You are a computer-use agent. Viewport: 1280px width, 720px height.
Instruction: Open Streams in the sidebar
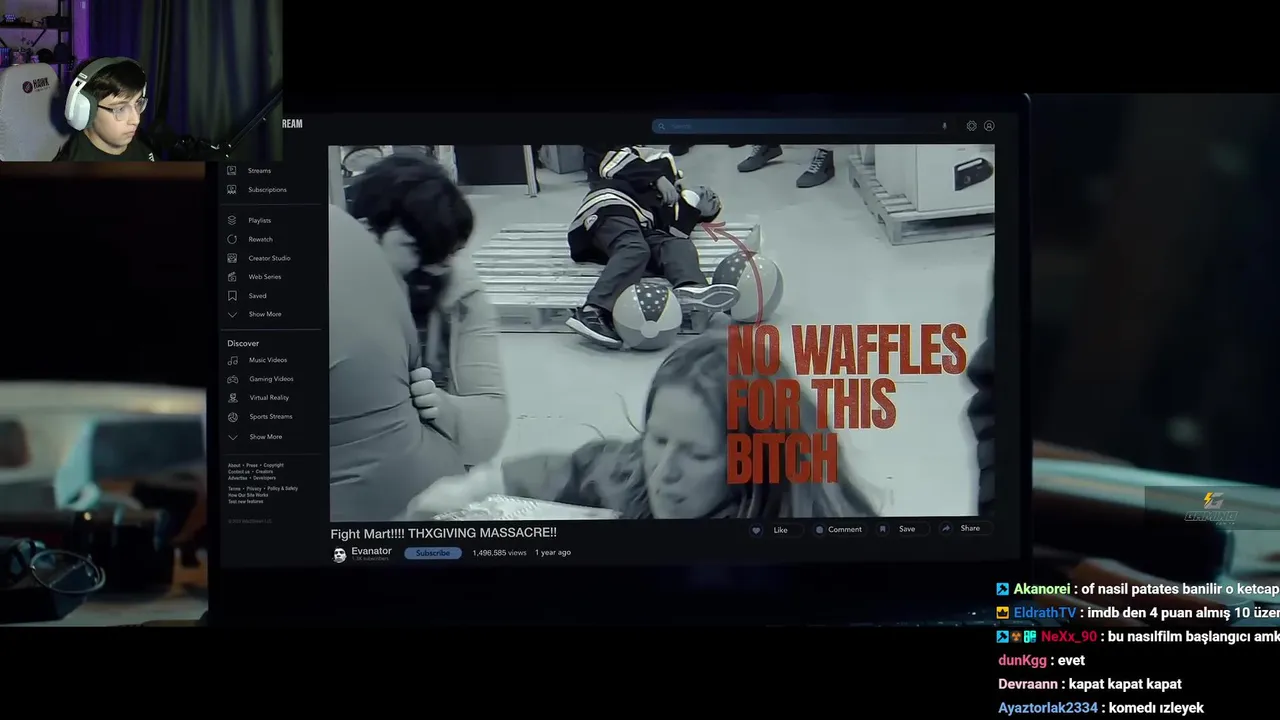point(250,170)
